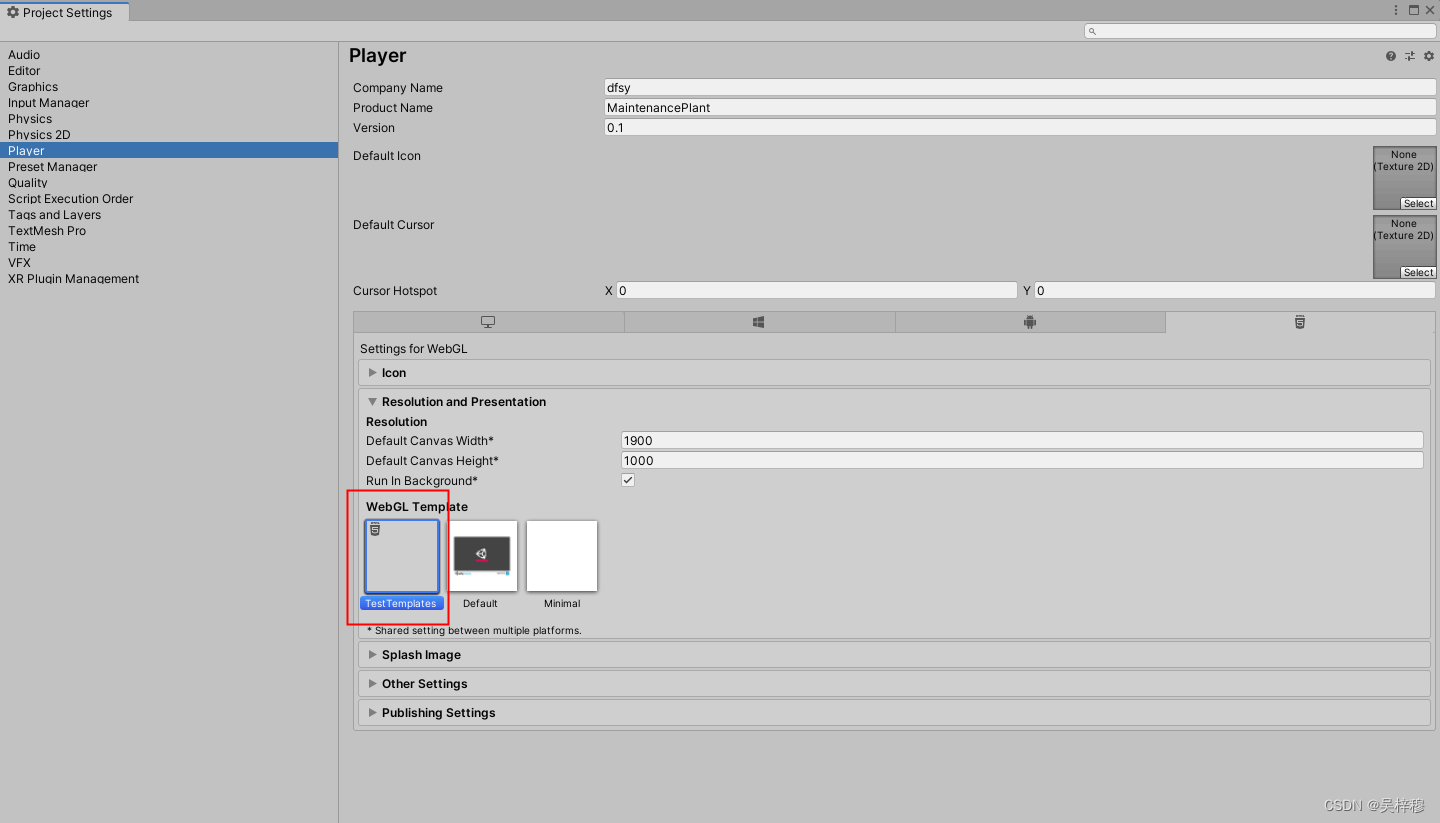The image size is (1440, 823).
Task: Open the Player settings help documentation
Action: [x=1390, y=56]
